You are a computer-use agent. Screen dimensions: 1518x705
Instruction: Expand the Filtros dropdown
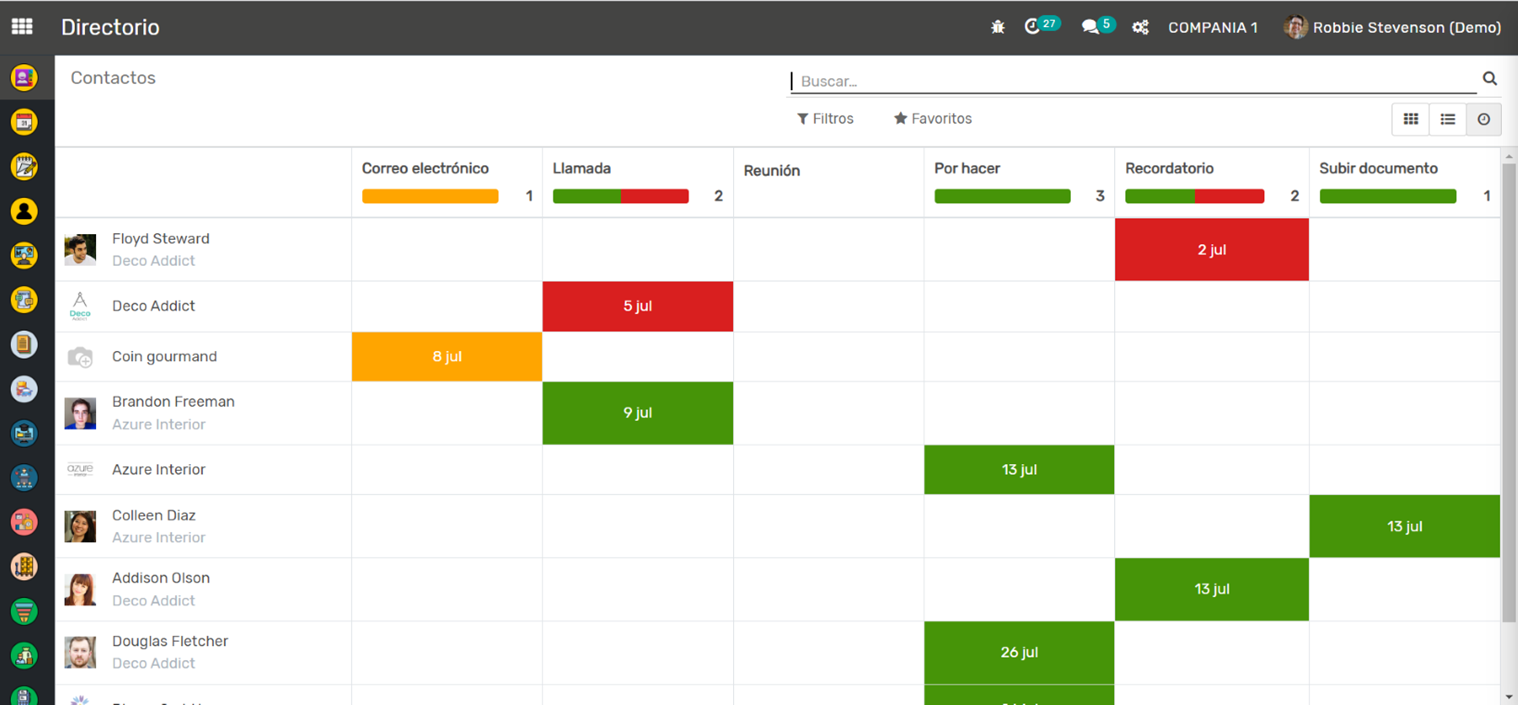(825, 119)
